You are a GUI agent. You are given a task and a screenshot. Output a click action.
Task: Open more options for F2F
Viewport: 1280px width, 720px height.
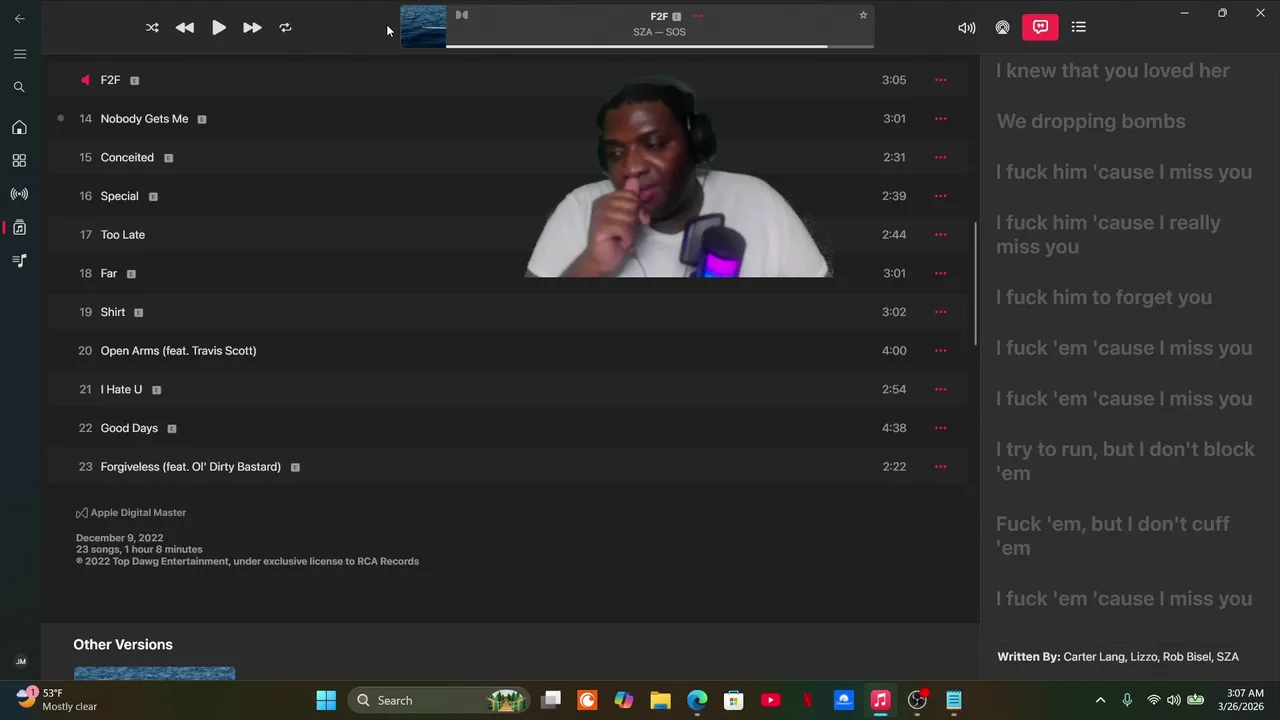940,80
